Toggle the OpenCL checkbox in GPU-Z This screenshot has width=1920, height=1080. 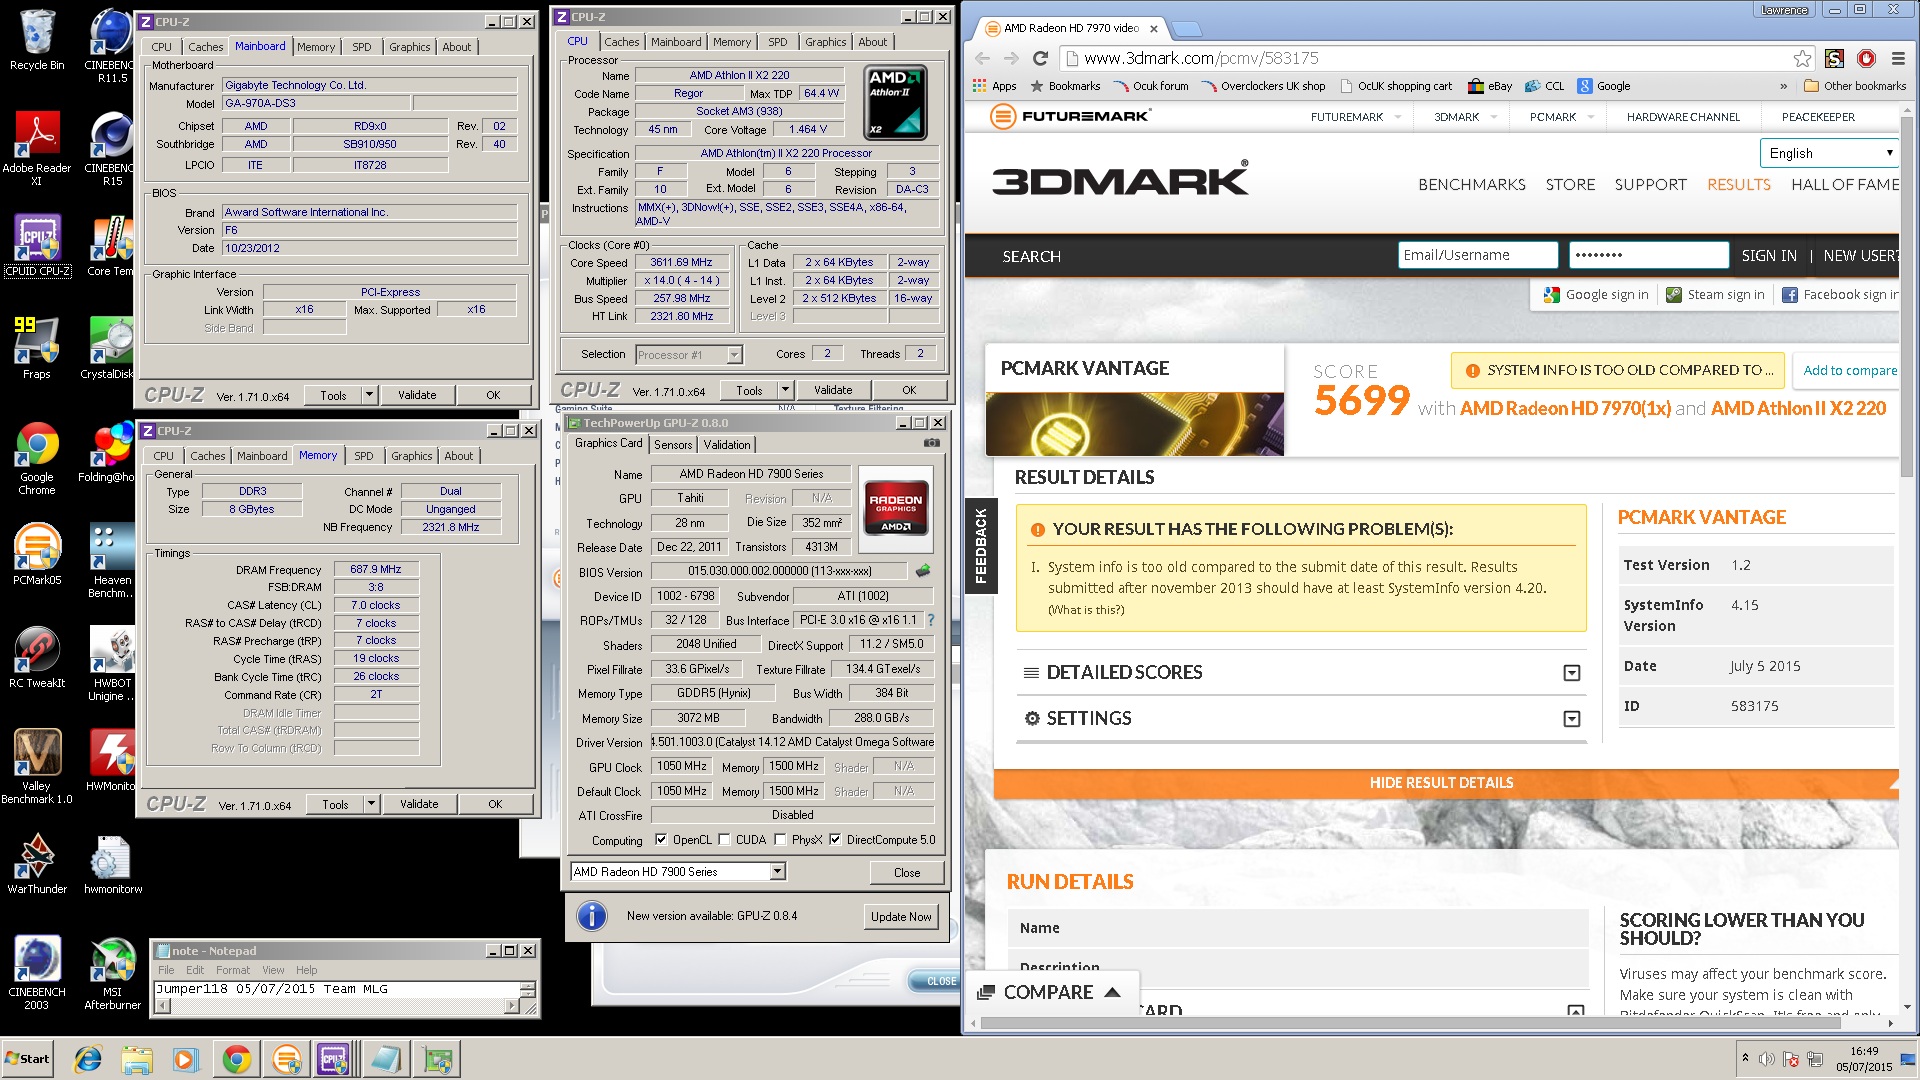[x=660, y=840]
